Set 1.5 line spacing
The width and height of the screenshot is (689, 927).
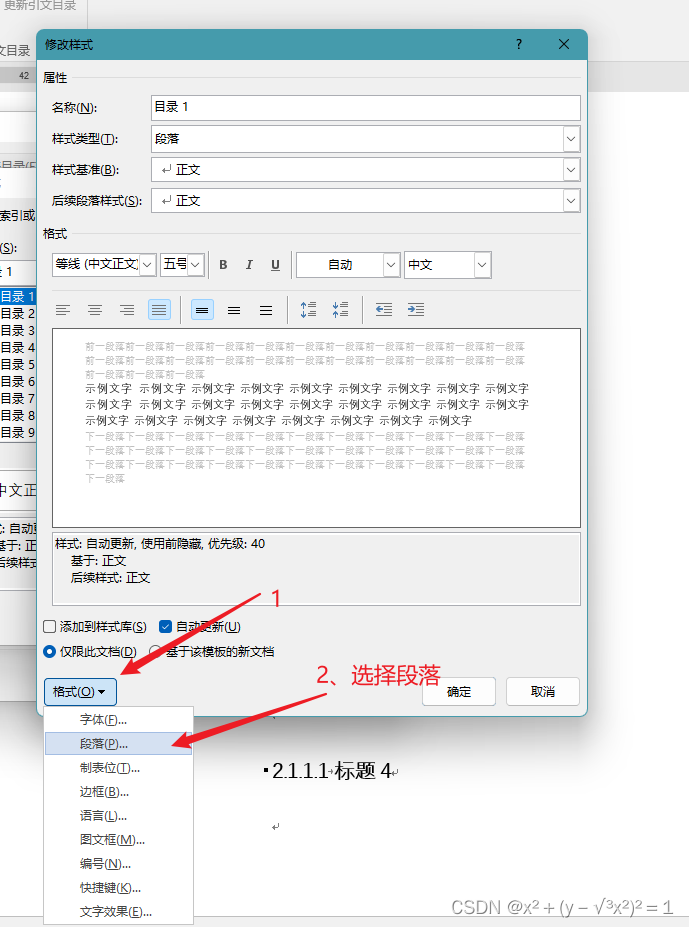[234, 310]
